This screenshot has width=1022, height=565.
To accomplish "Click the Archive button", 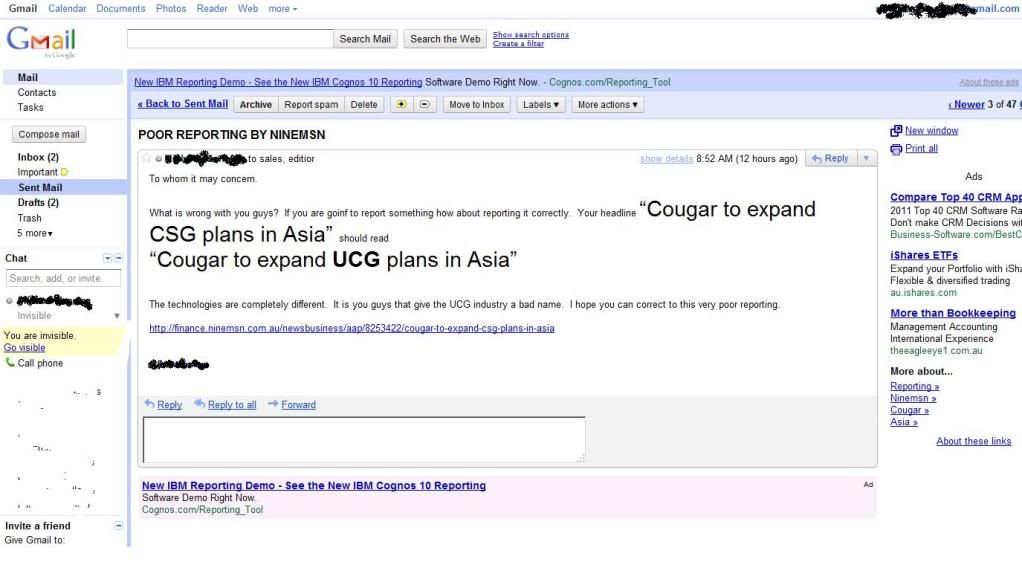I will tap(256, 104).
